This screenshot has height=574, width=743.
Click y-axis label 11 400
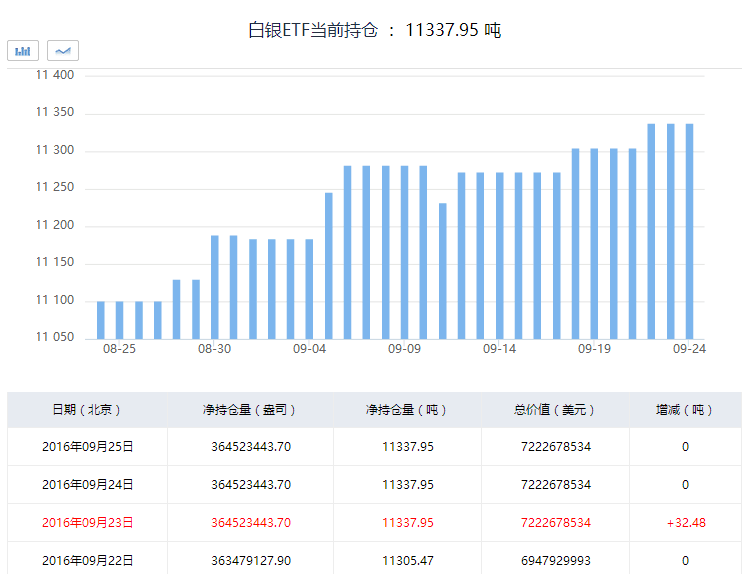(55, 75)
